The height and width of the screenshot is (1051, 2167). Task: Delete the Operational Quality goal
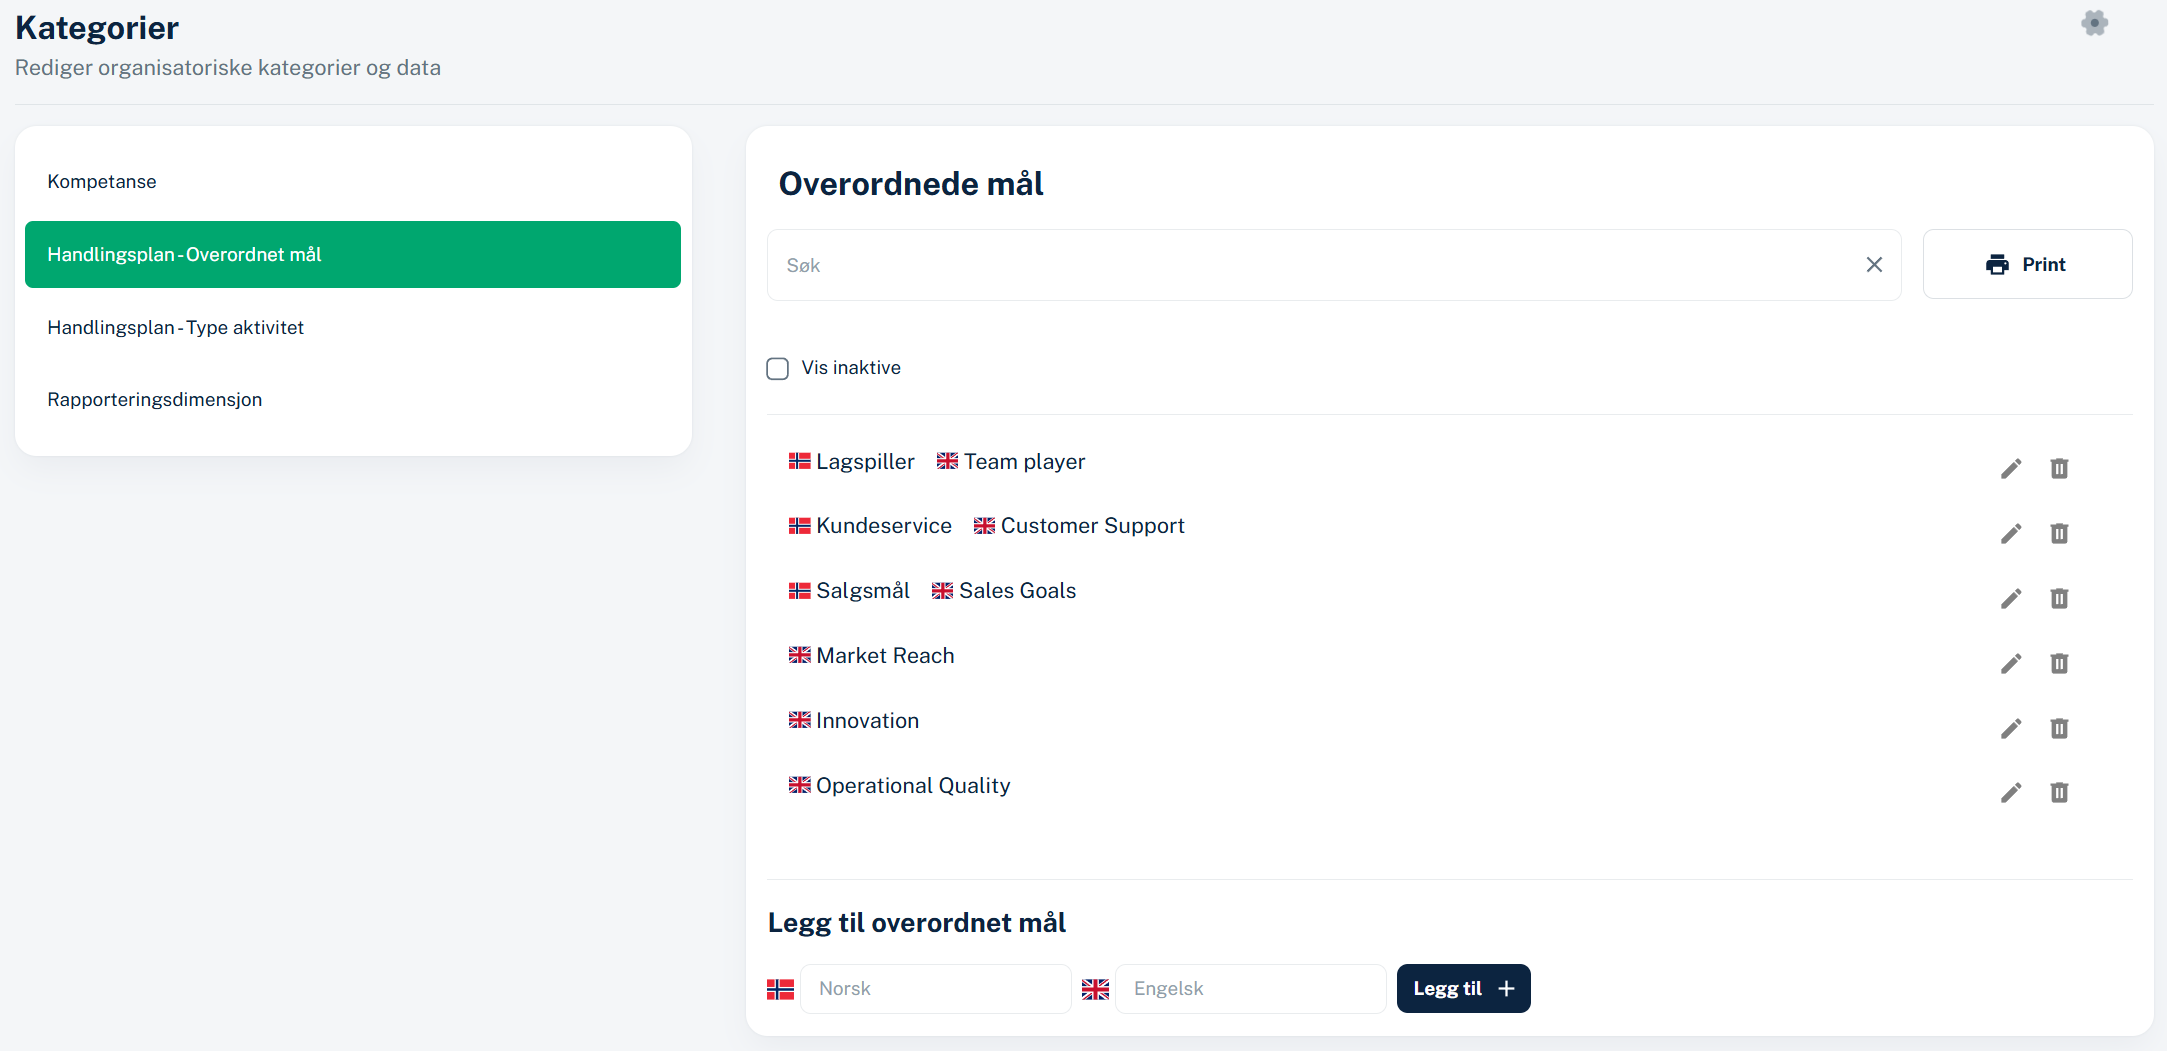point(2058,793)
